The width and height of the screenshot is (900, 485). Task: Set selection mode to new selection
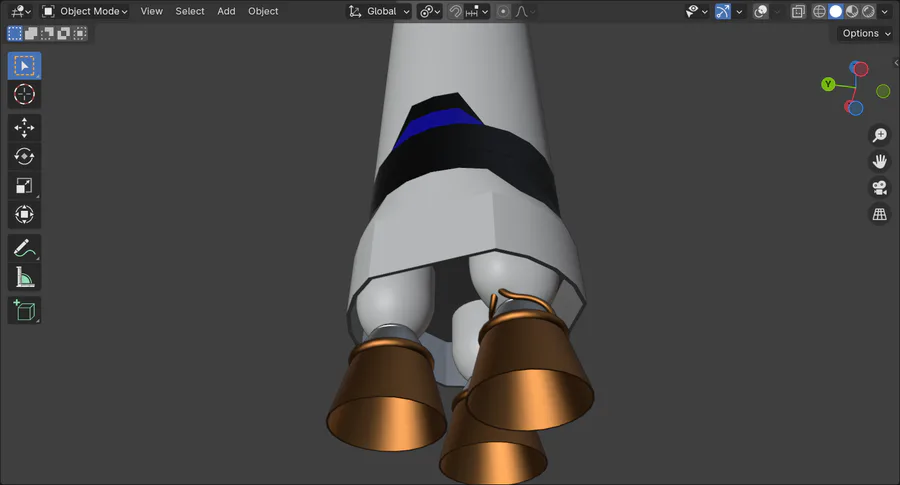(15, 33)
